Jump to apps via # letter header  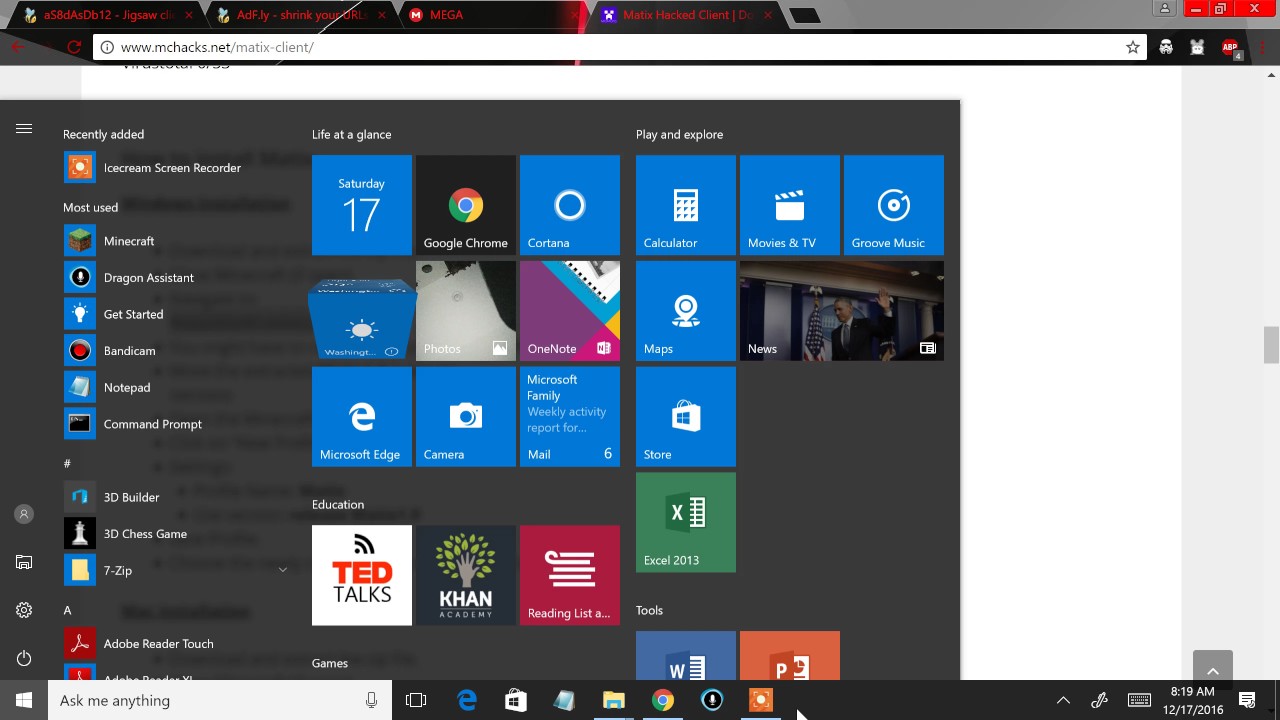tap(67, 463)
